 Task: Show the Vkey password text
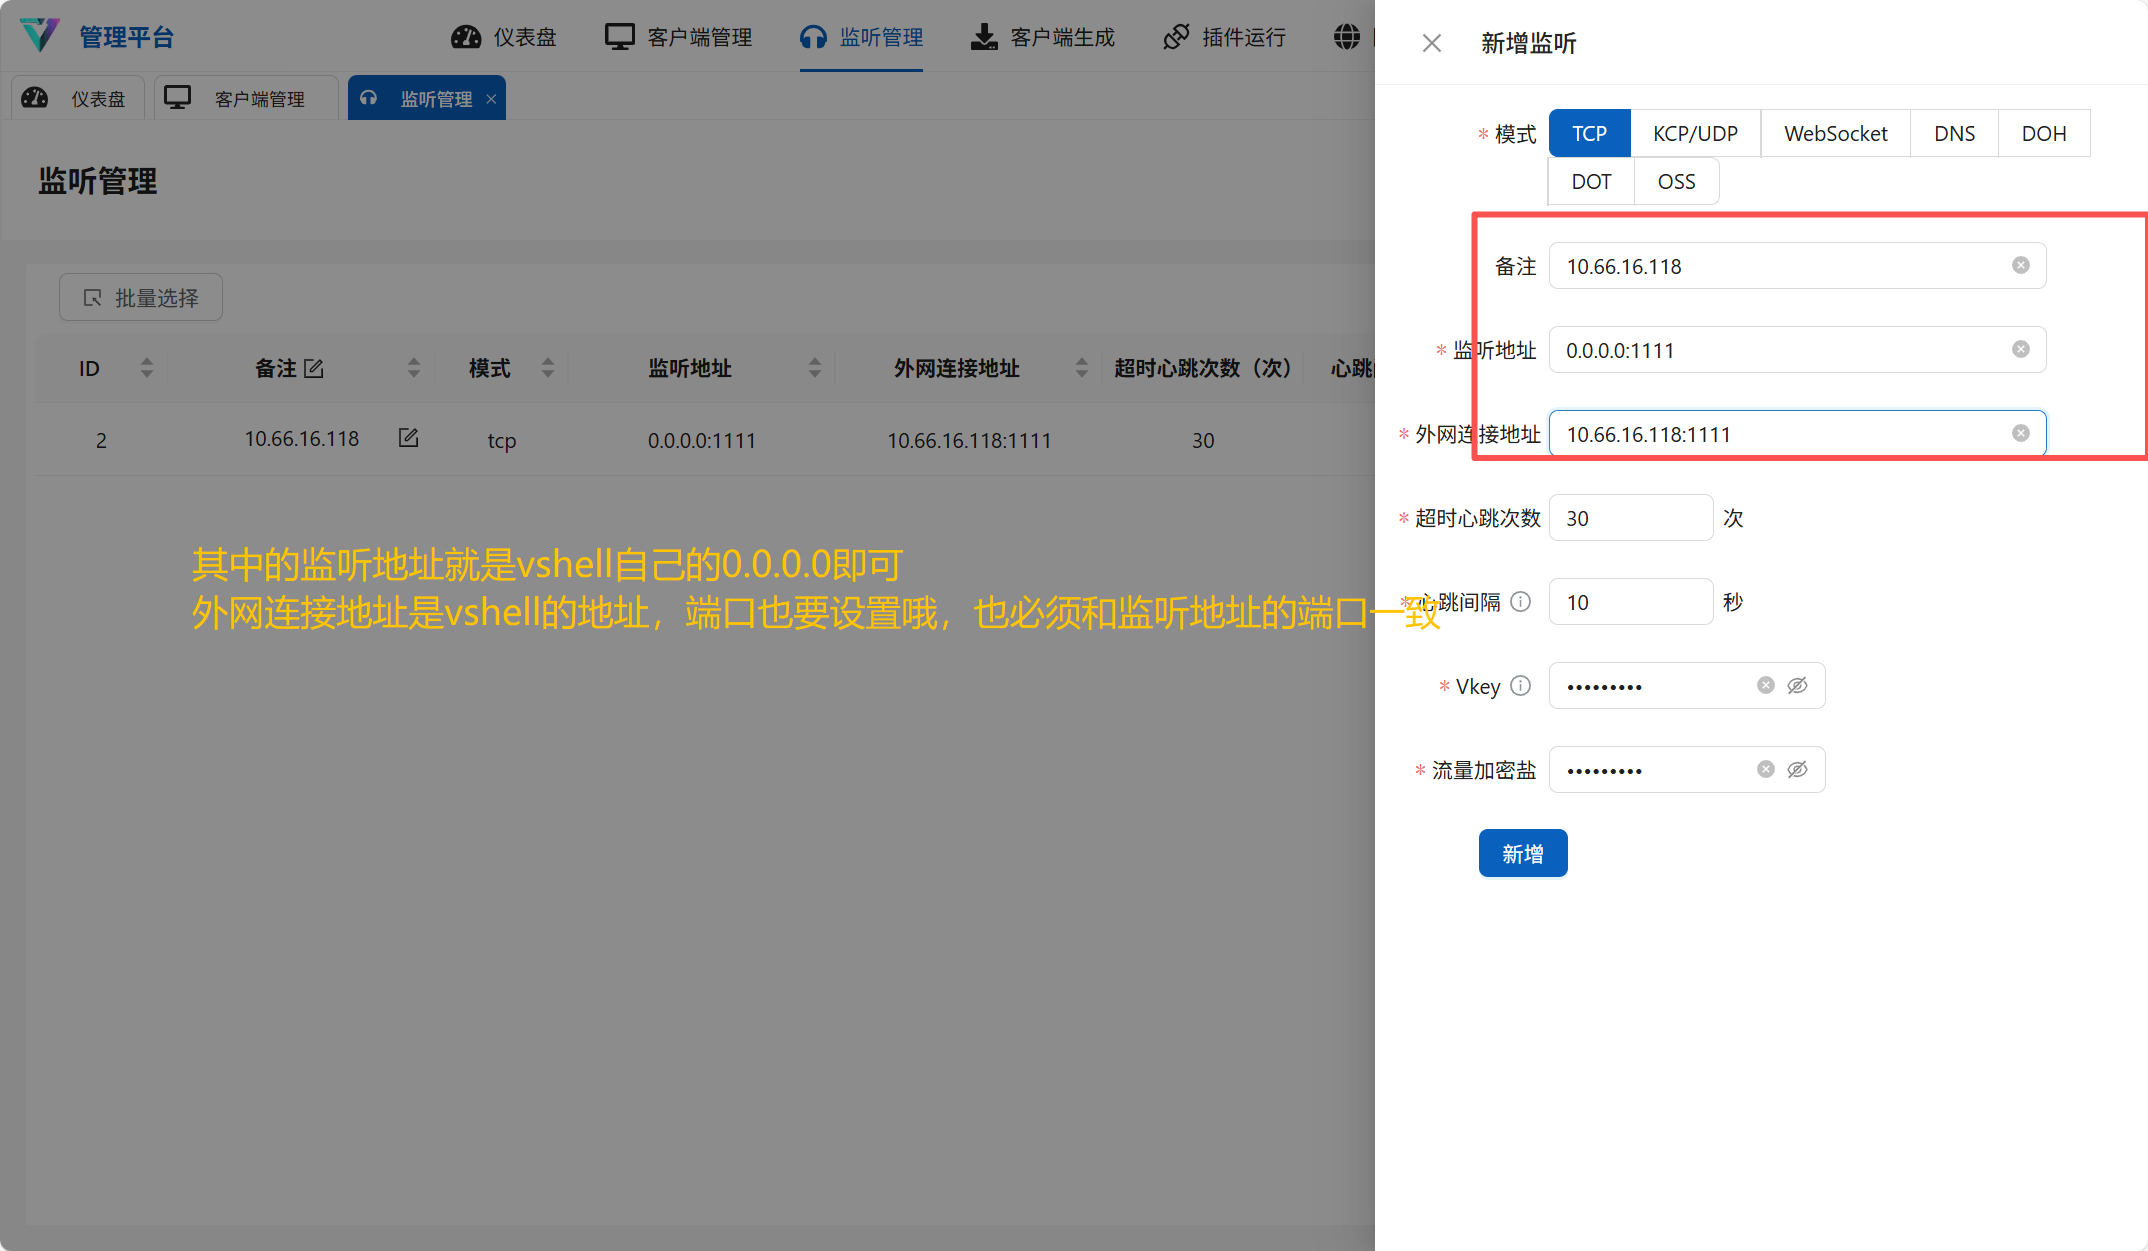tap(1797, 685)
